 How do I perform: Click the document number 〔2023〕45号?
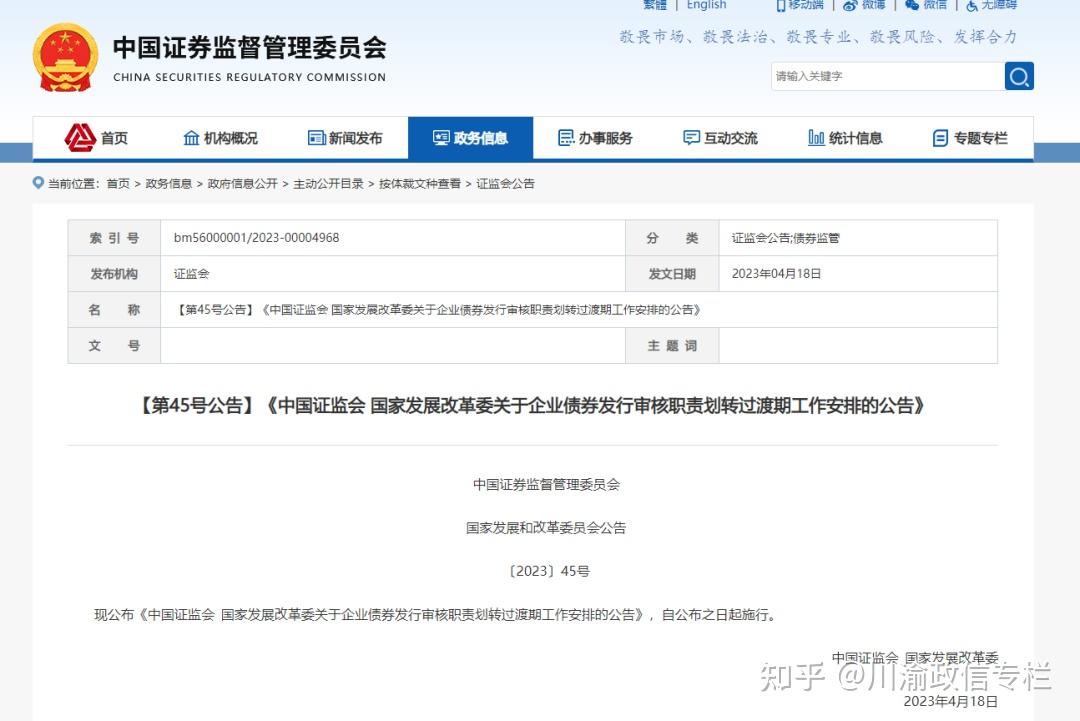click(x=548, y=571)
